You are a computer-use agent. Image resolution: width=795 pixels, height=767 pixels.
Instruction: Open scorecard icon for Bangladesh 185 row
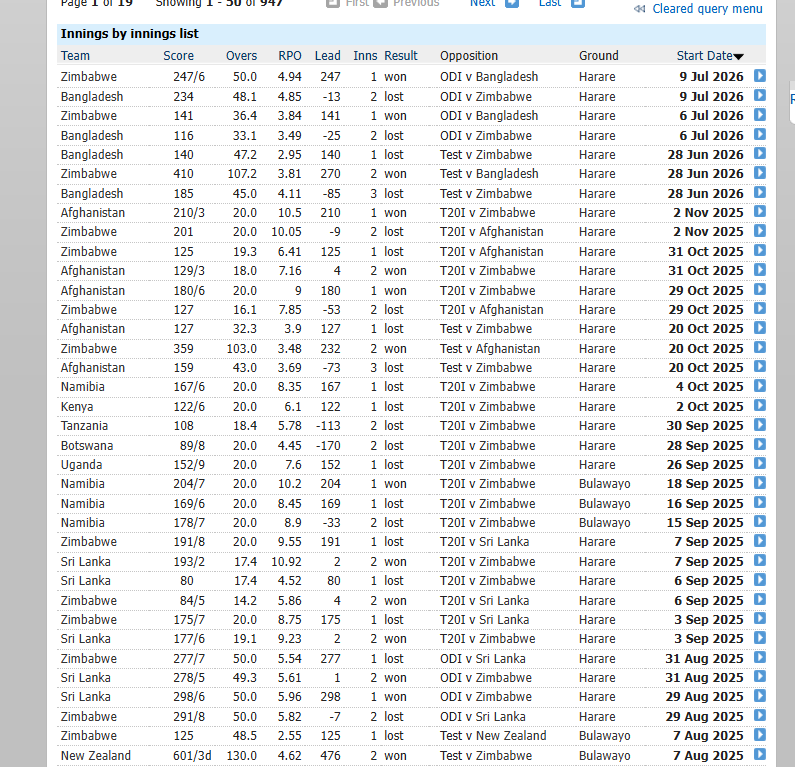coord(760,193)
